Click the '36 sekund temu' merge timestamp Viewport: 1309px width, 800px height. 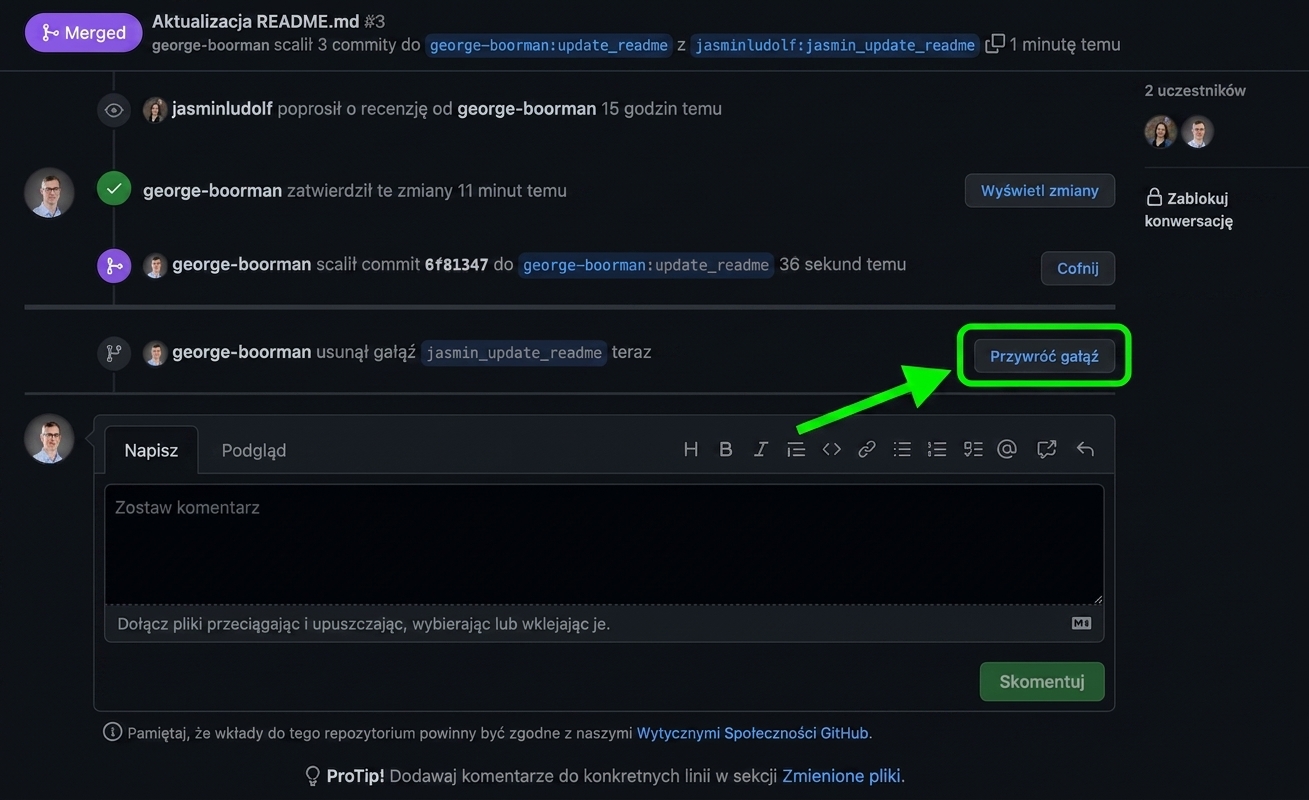coord(843,264)
